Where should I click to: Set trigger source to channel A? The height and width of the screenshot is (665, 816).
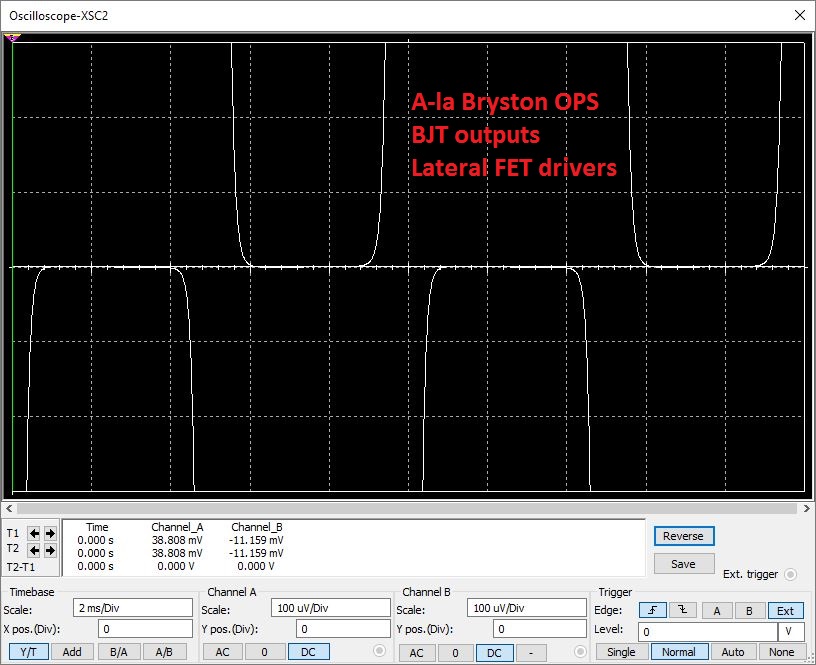[717, 610]
